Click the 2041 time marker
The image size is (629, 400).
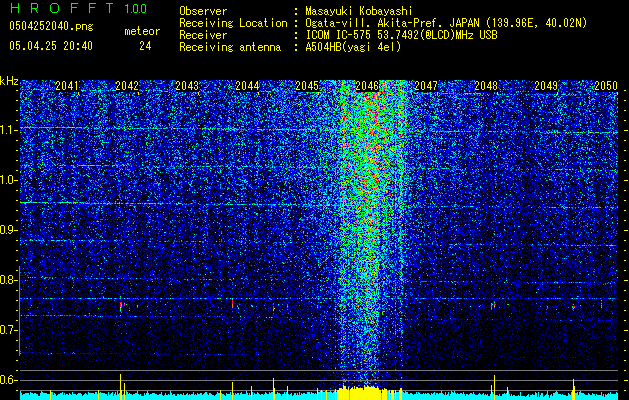tap(67, 86)
